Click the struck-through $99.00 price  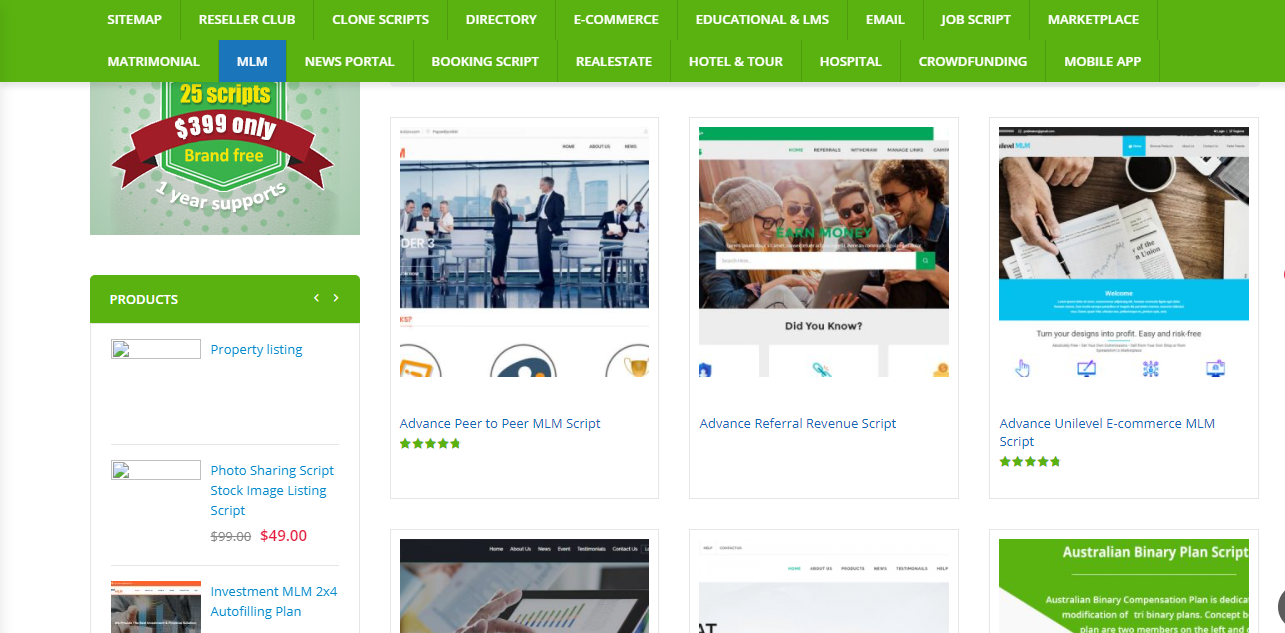pos(231,536)
